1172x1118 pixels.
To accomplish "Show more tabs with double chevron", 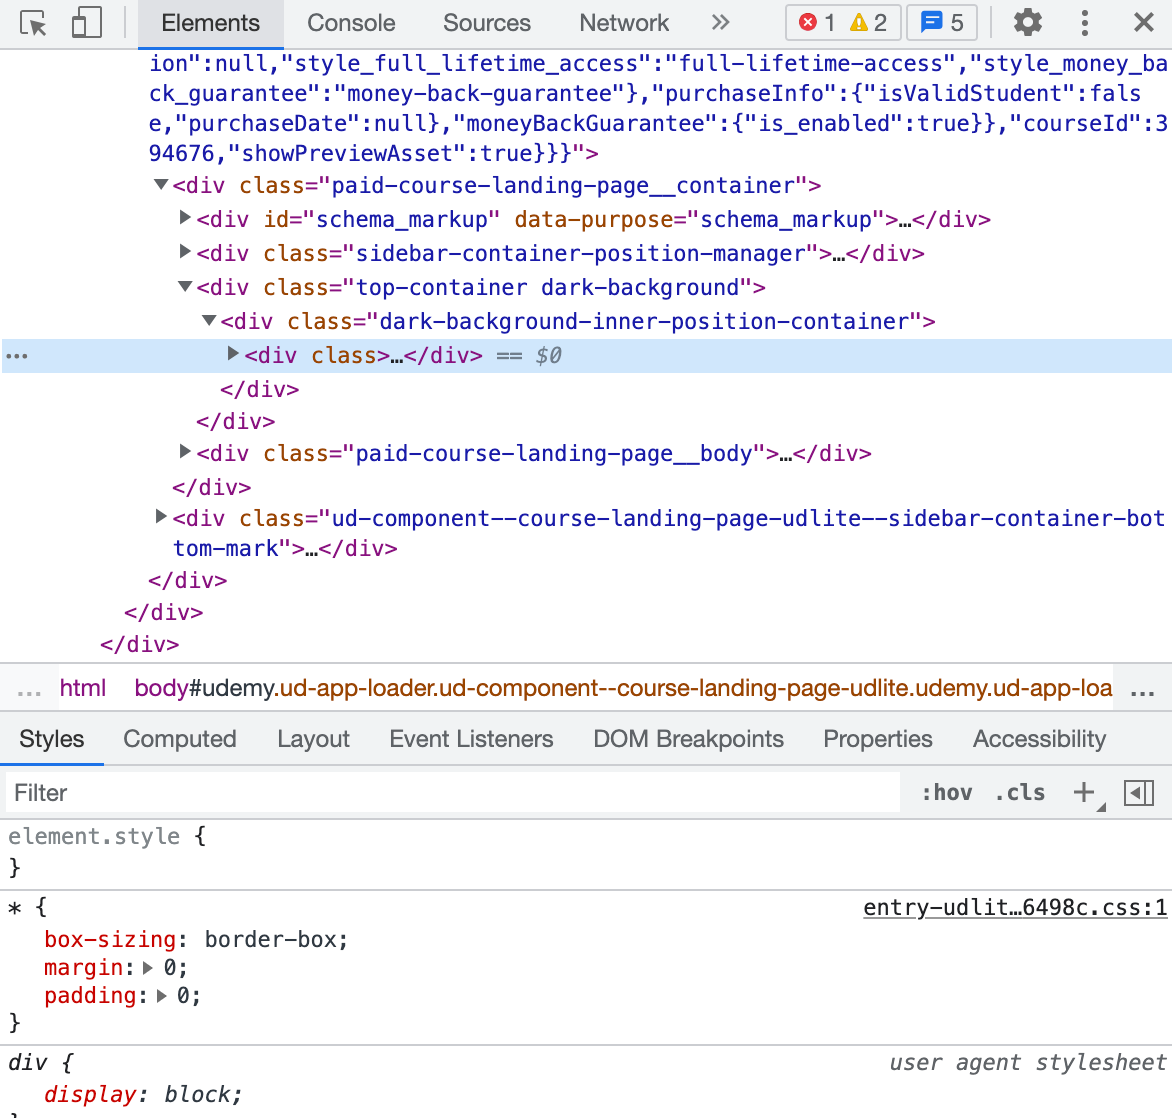I will tap(720, 23).
